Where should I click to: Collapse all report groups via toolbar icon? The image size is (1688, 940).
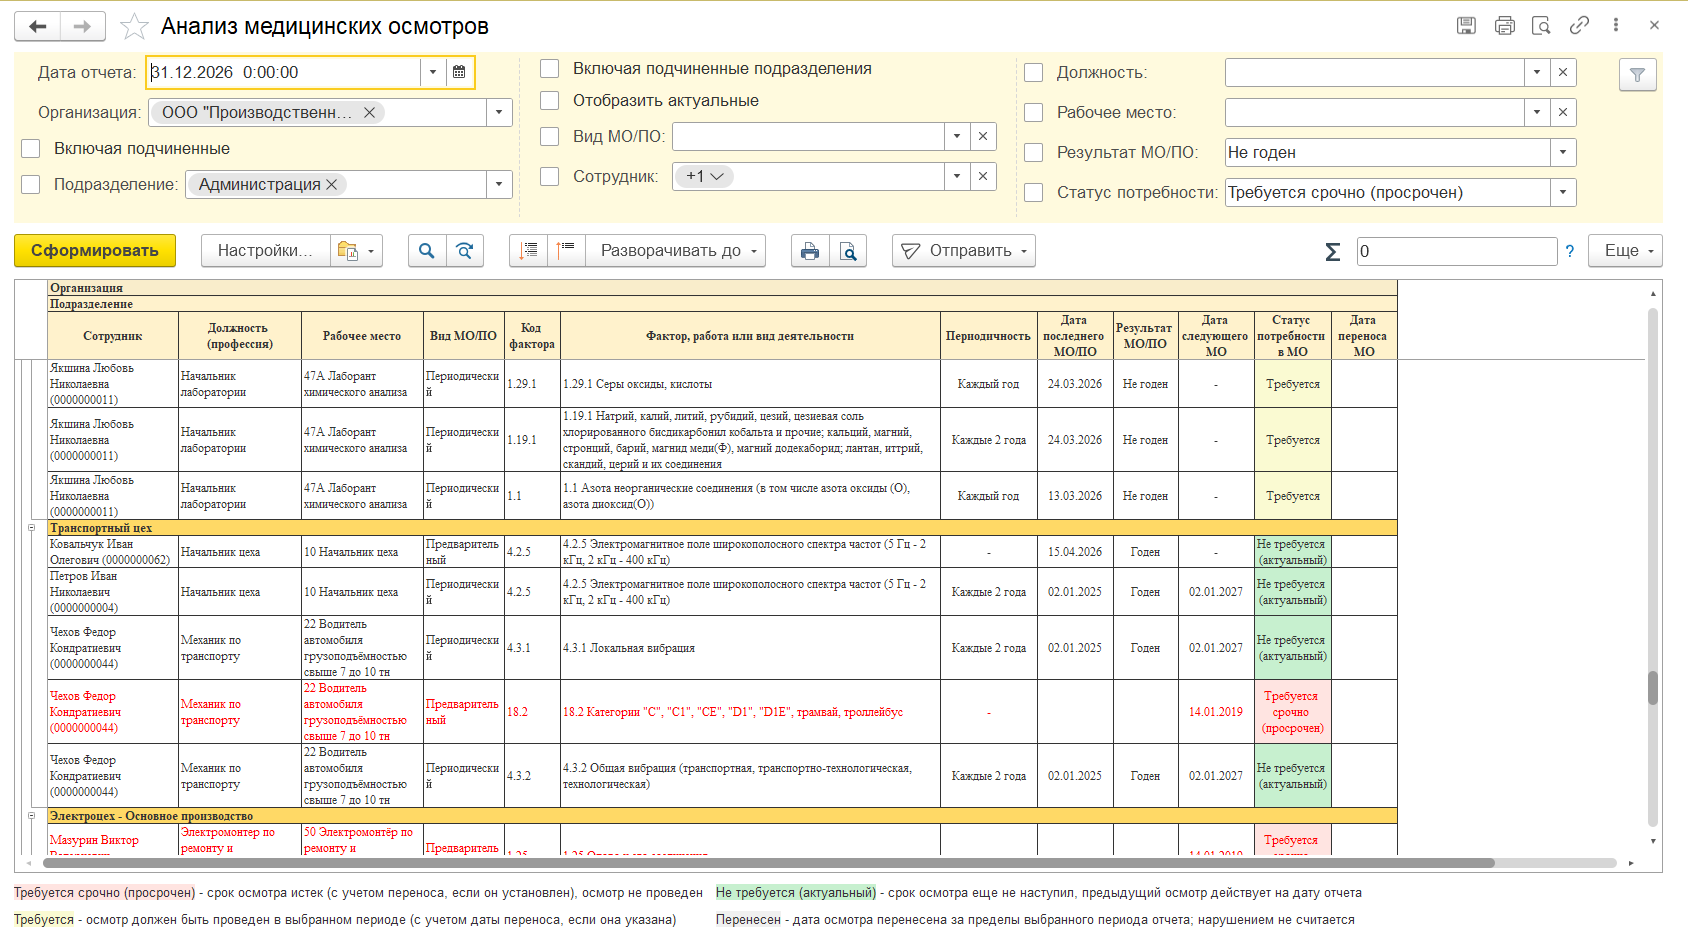[528, 251]
